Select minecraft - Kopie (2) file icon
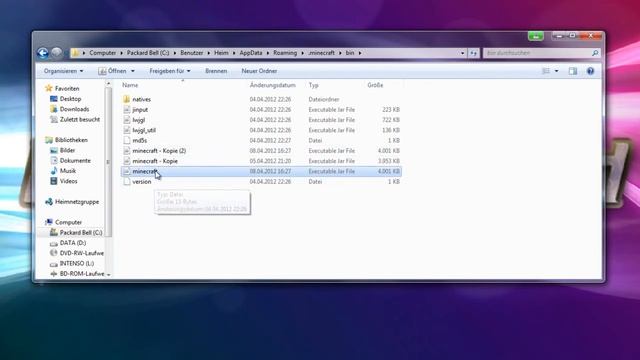The image size is (640, 360). (127, 151)
